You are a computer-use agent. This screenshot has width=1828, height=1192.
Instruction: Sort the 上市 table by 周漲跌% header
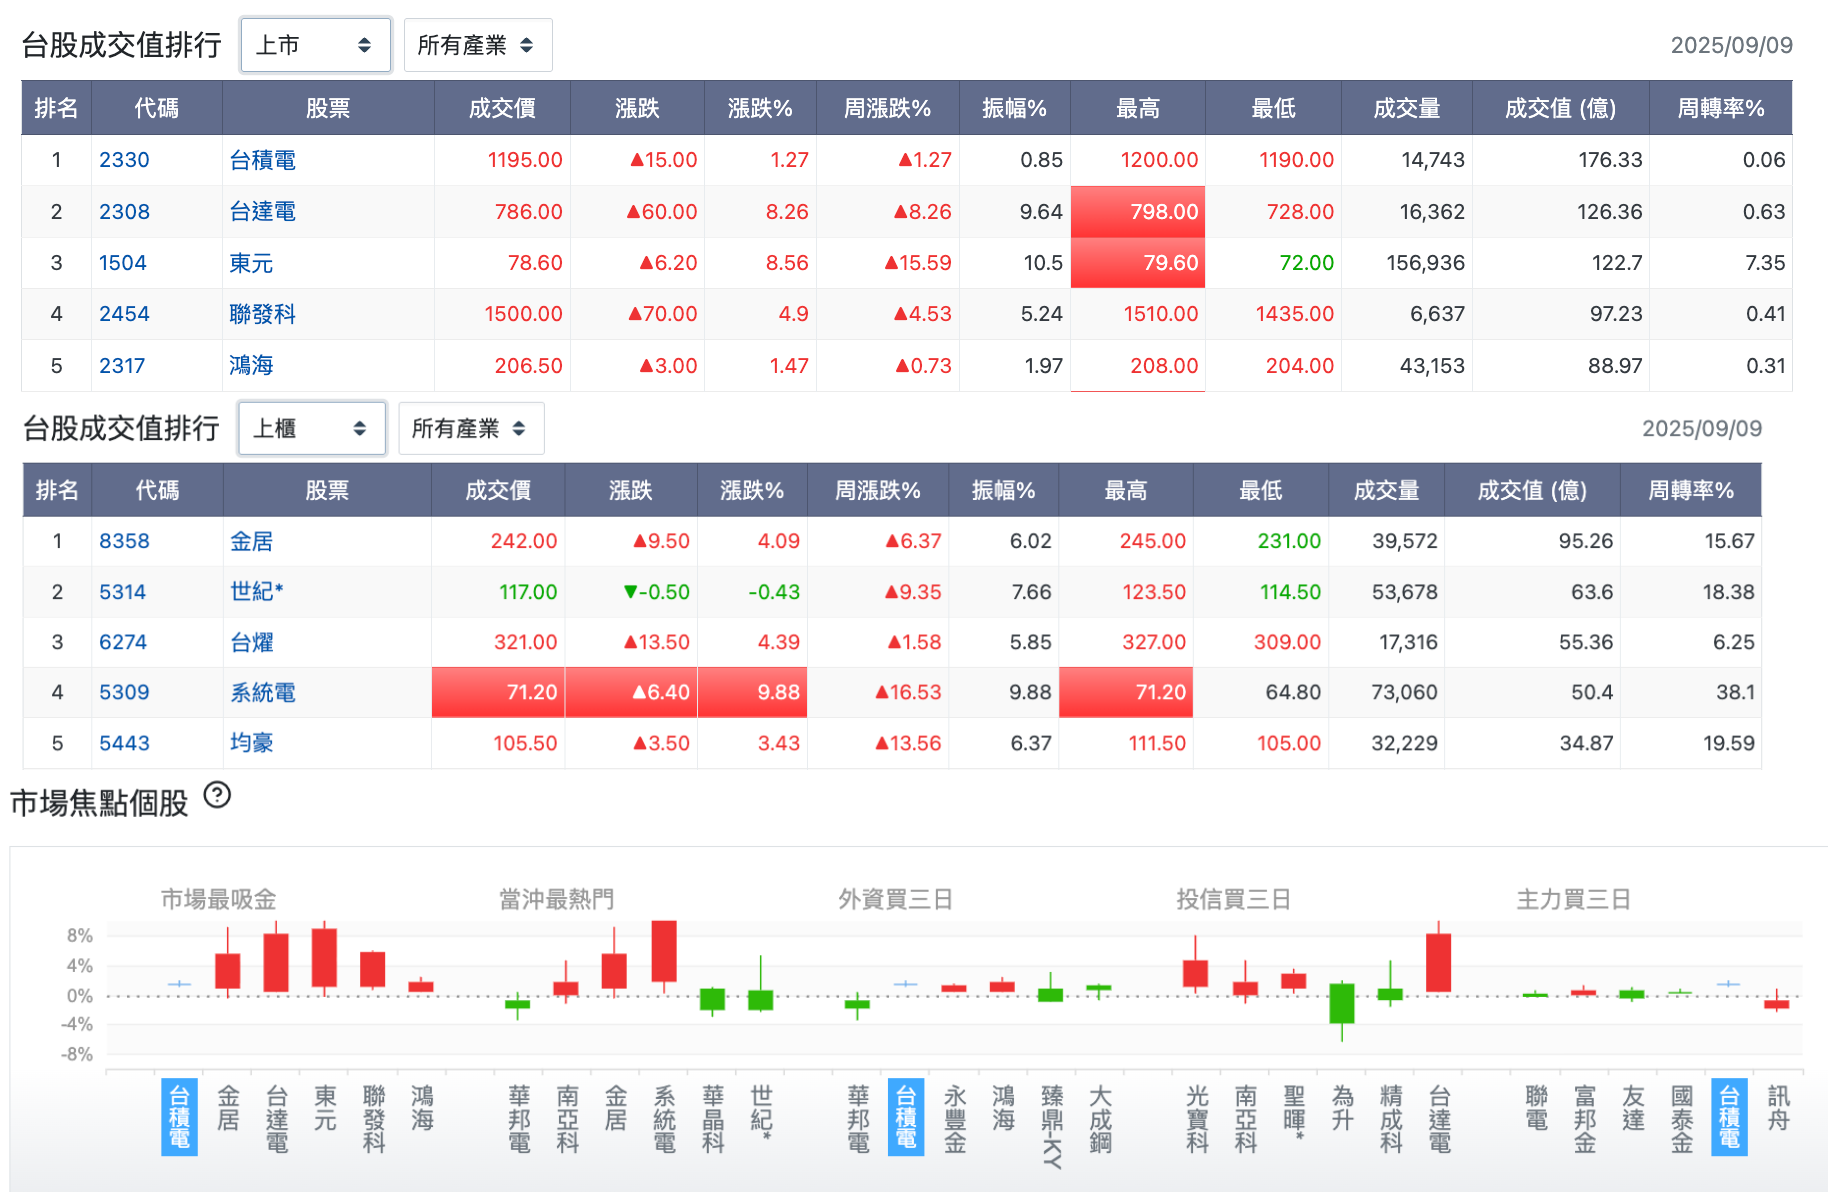887,108
